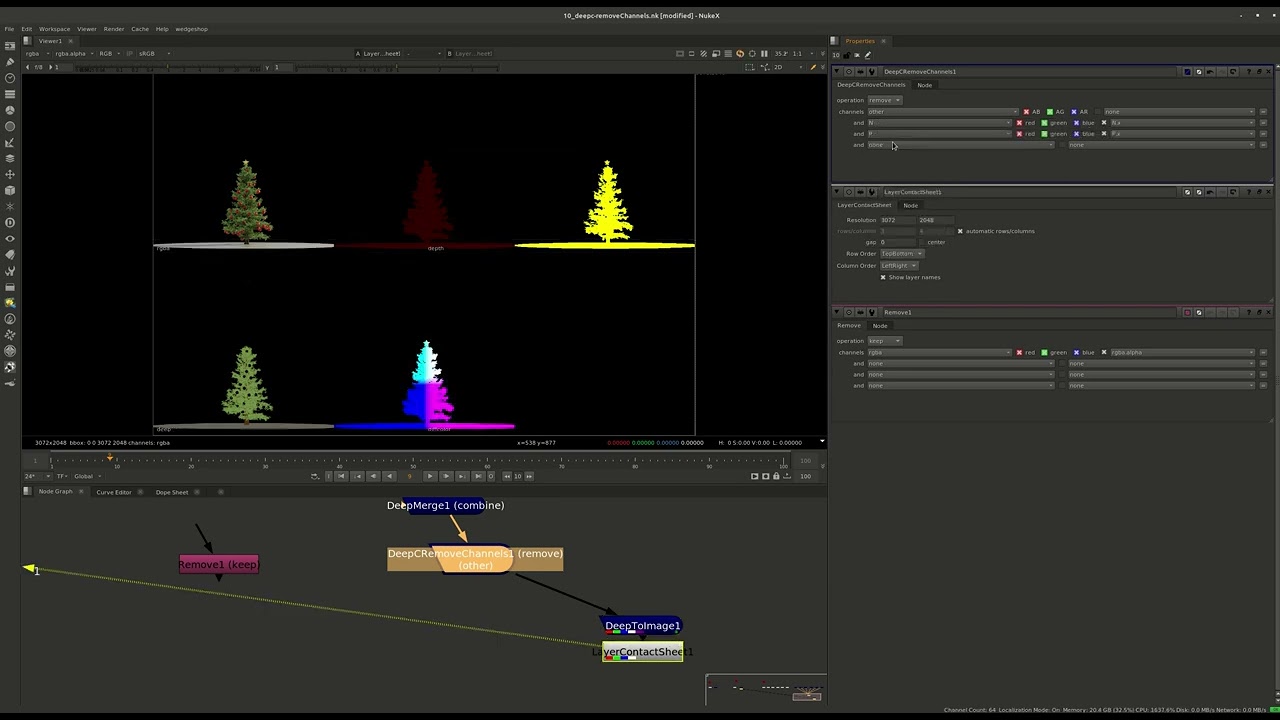
Task: Select DeepCRemoveChannels1 (remove) node
Action: (x=475, y=559)
